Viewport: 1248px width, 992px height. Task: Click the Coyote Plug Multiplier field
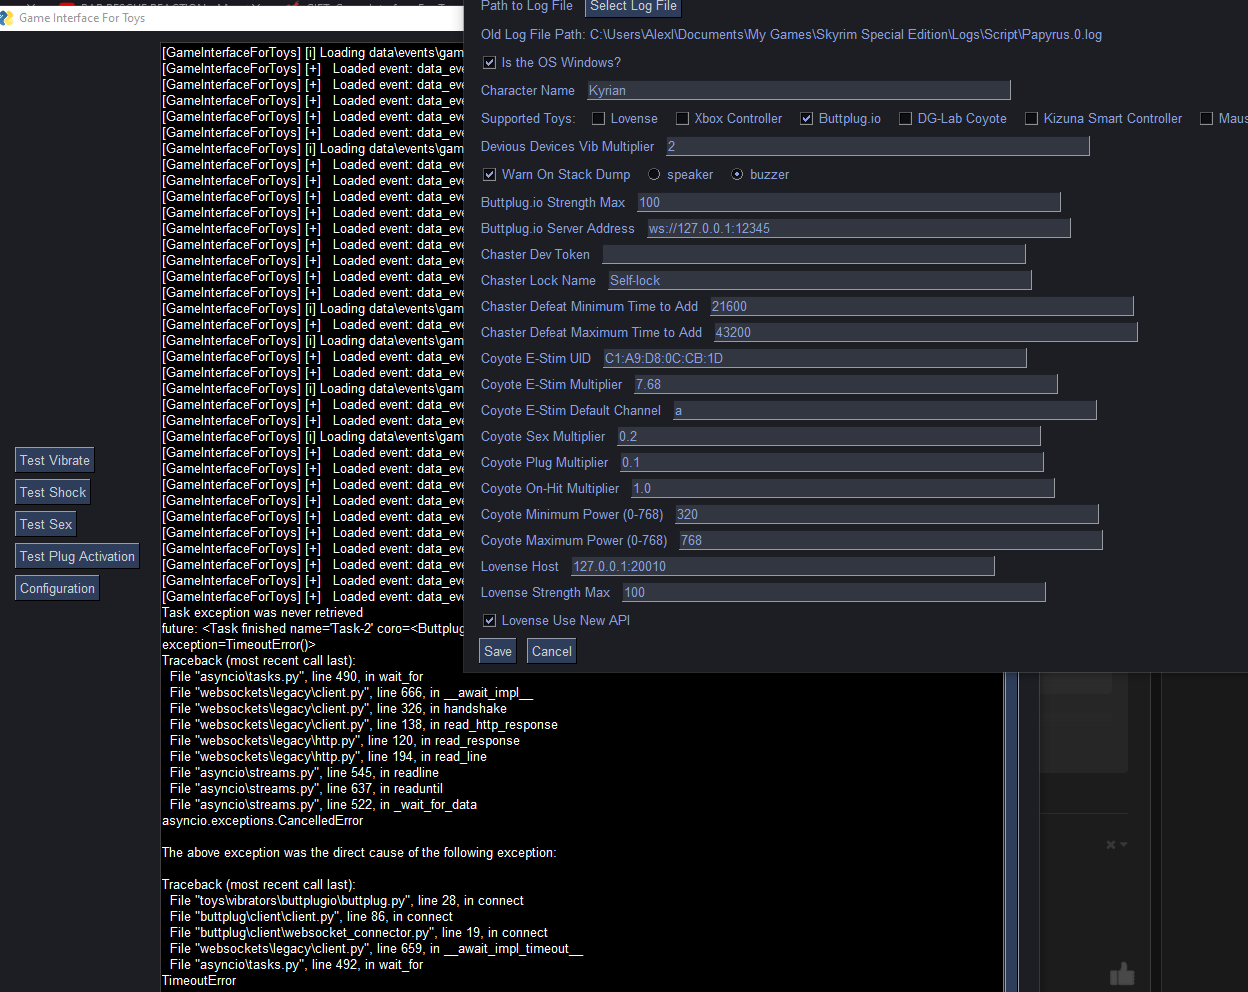point(832,462)
